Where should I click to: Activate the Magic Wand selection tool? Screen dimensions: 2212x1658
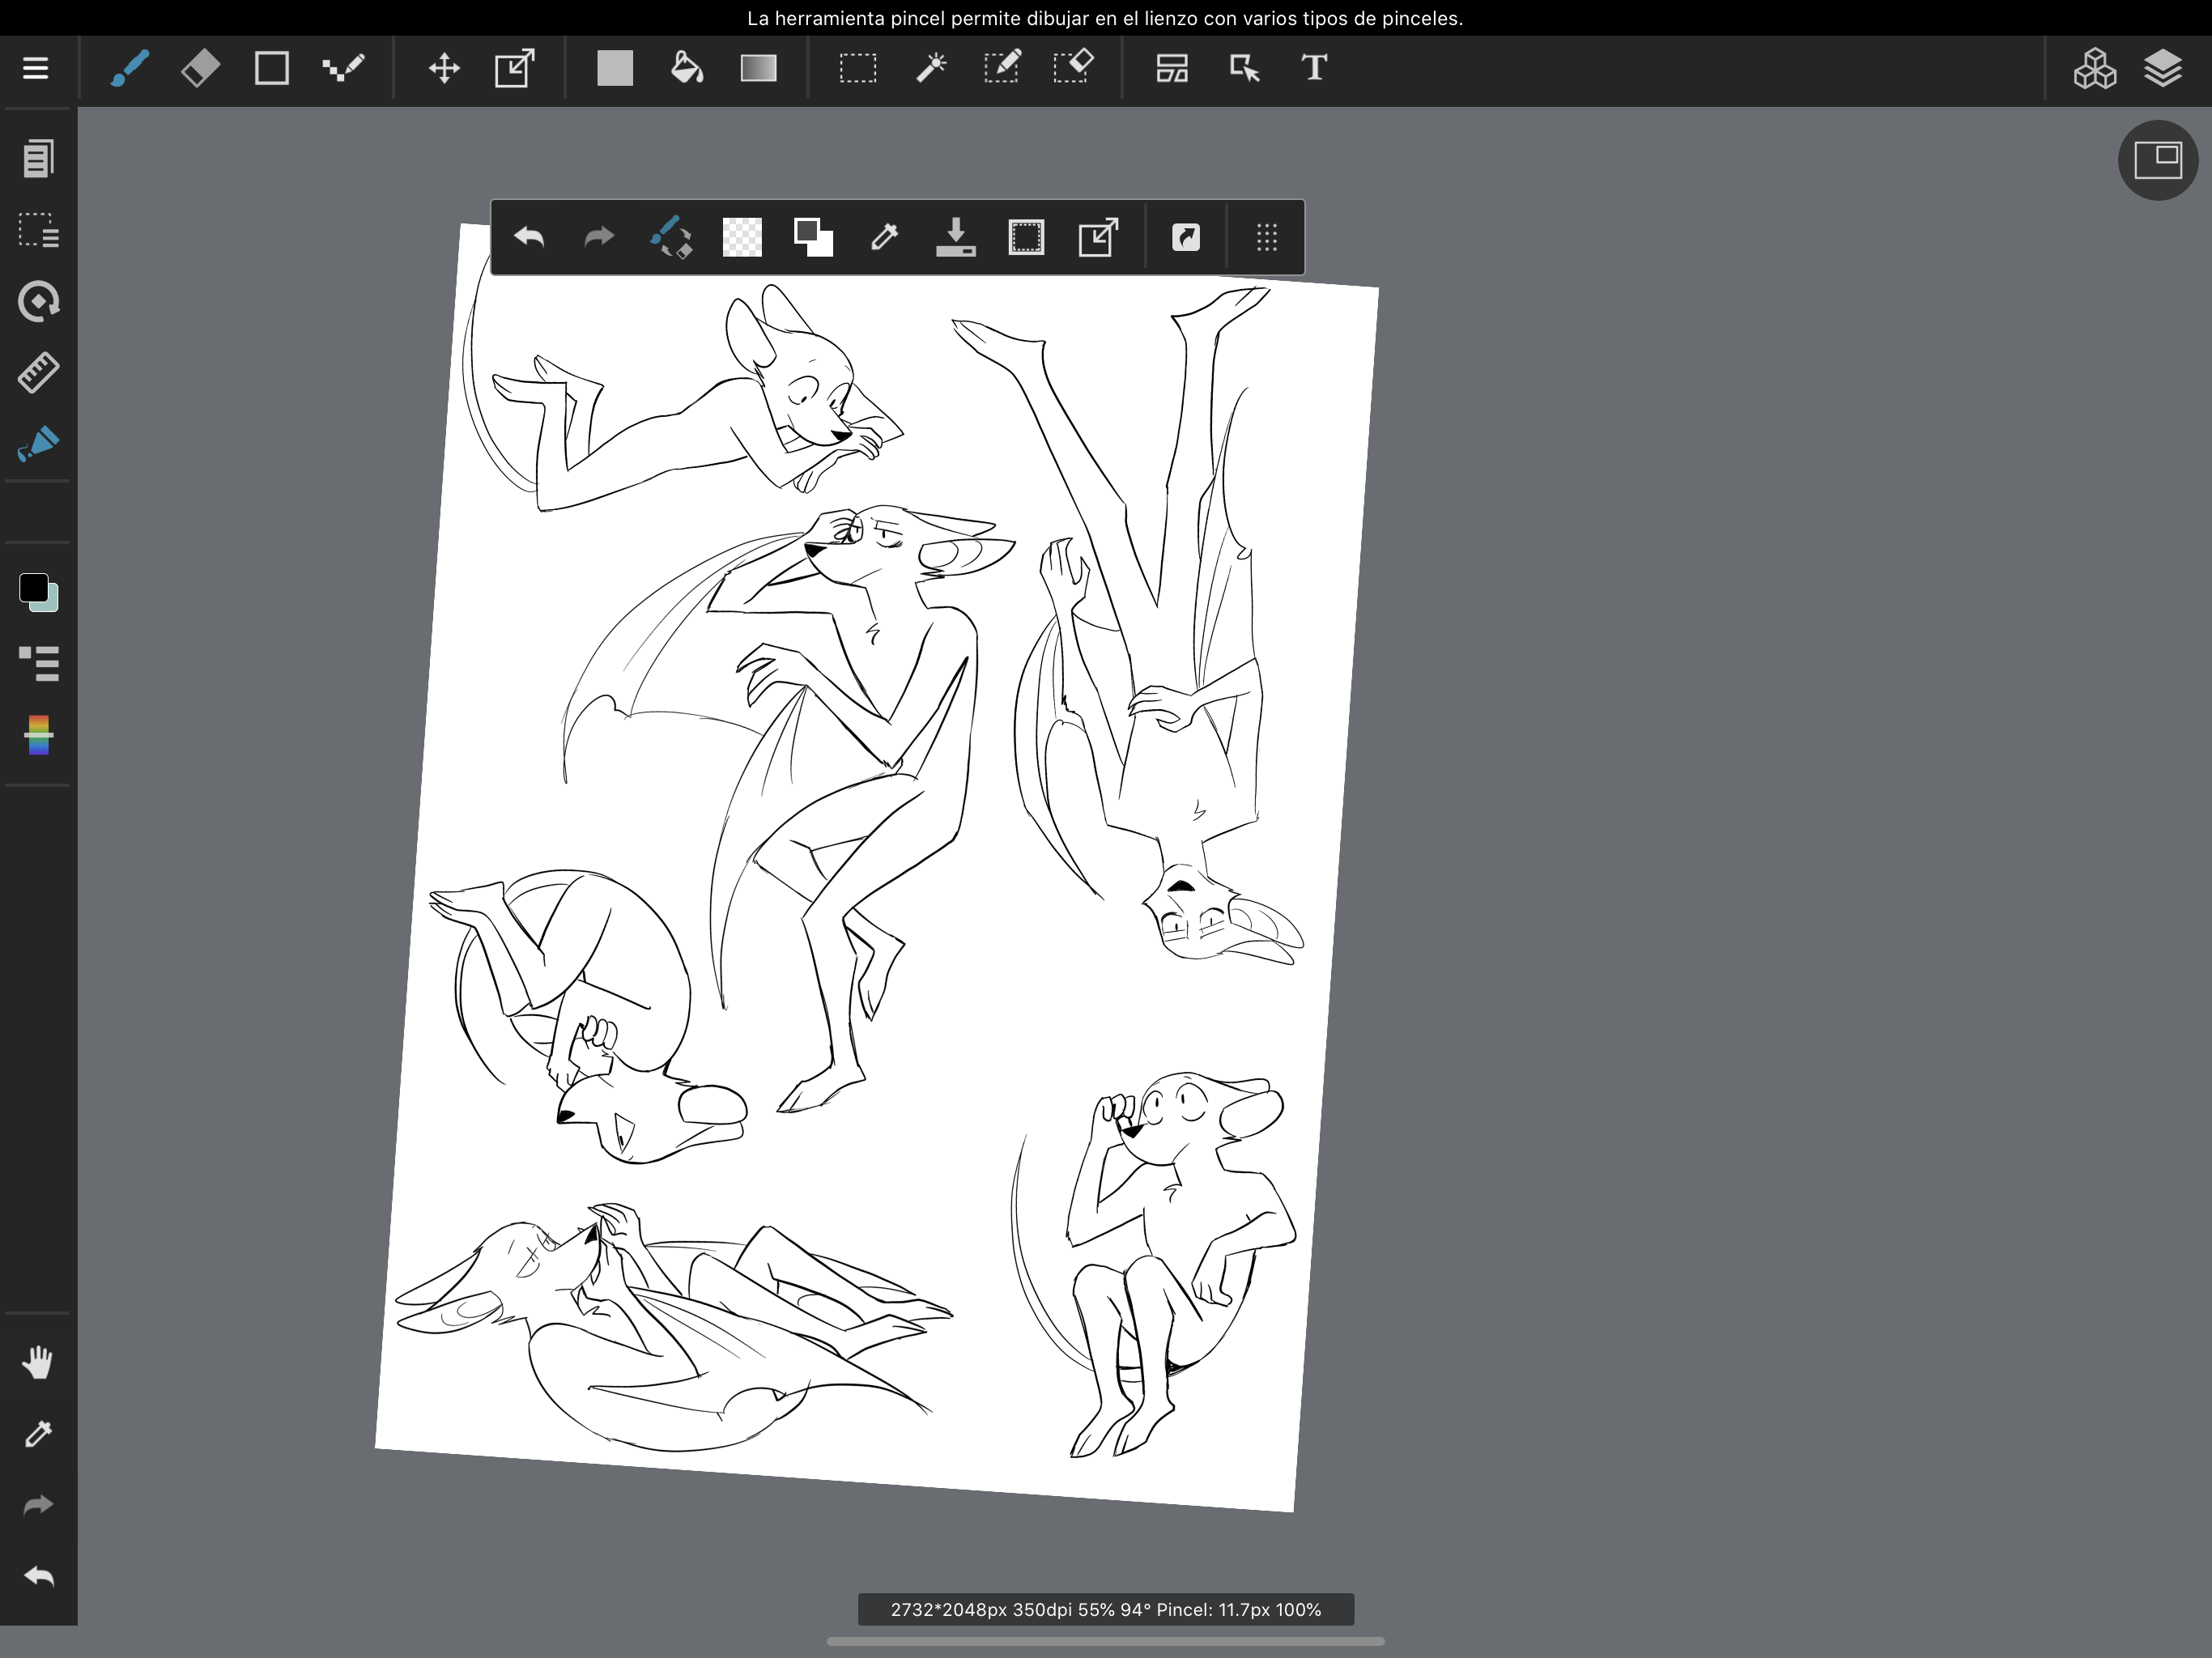coord(930,68)
